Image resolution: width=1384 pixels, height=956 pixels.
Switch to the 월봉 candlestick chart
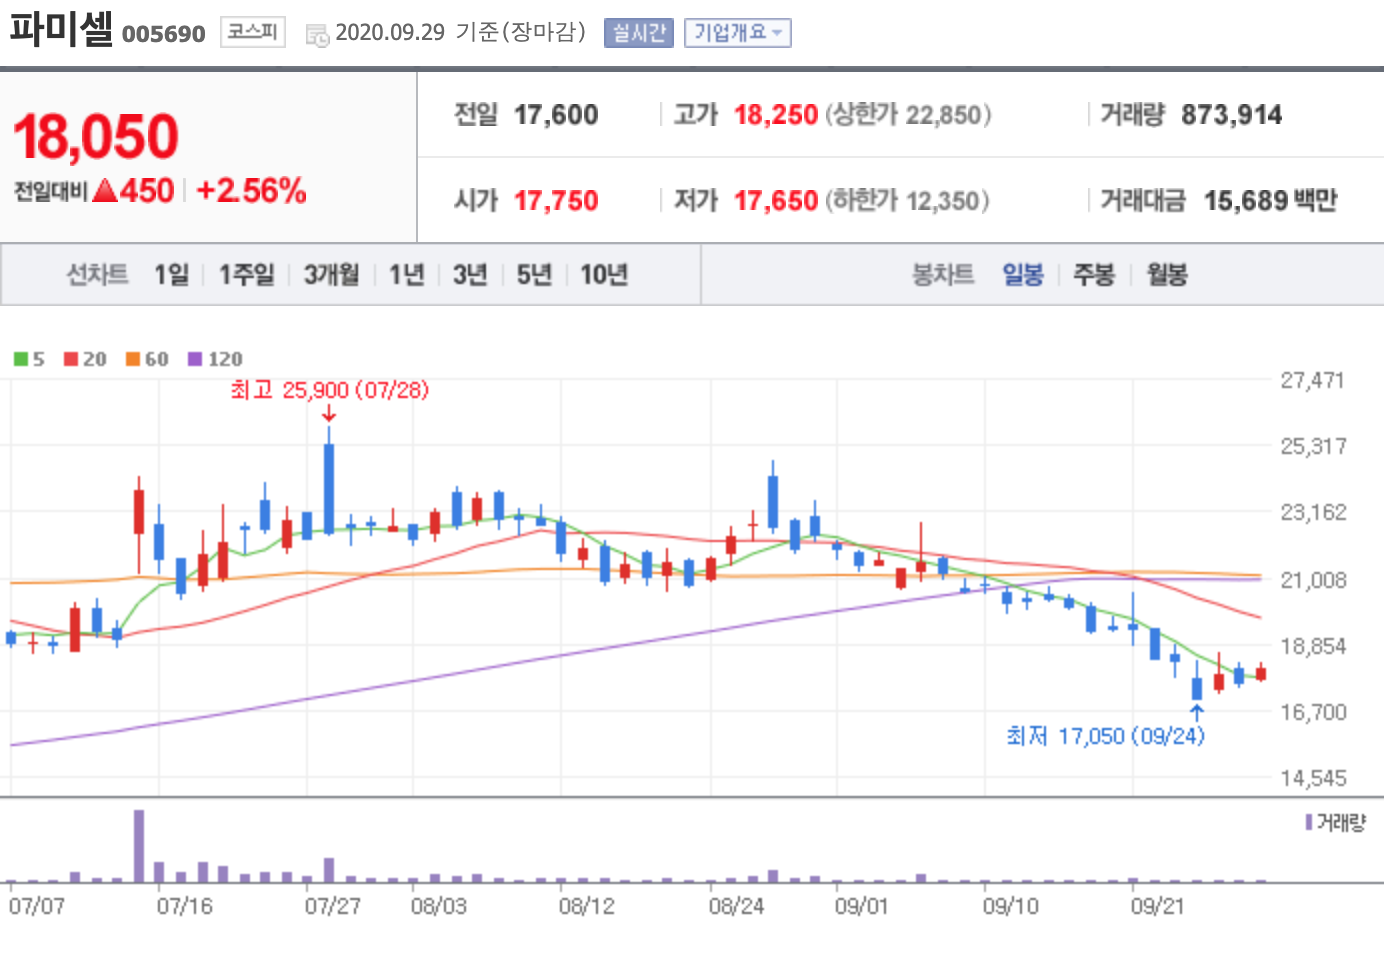[1167, 274]
